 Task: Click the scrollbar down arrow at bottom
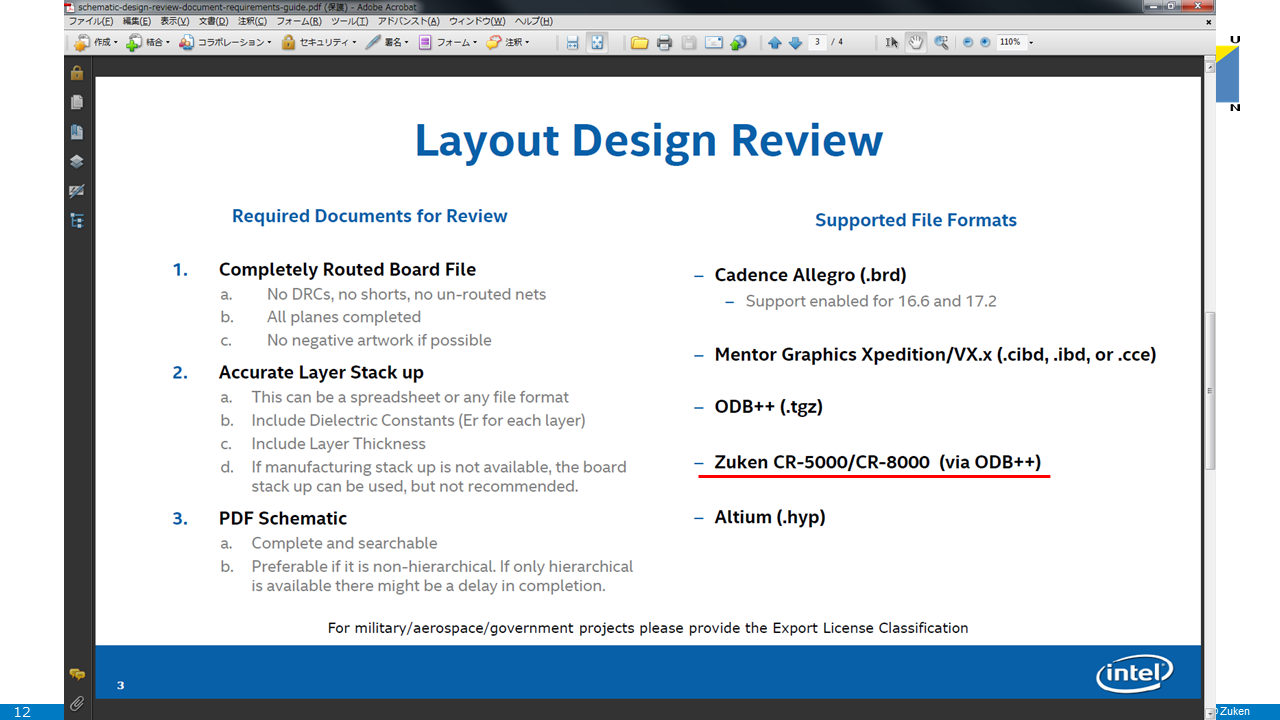(x=1210, y=713)
